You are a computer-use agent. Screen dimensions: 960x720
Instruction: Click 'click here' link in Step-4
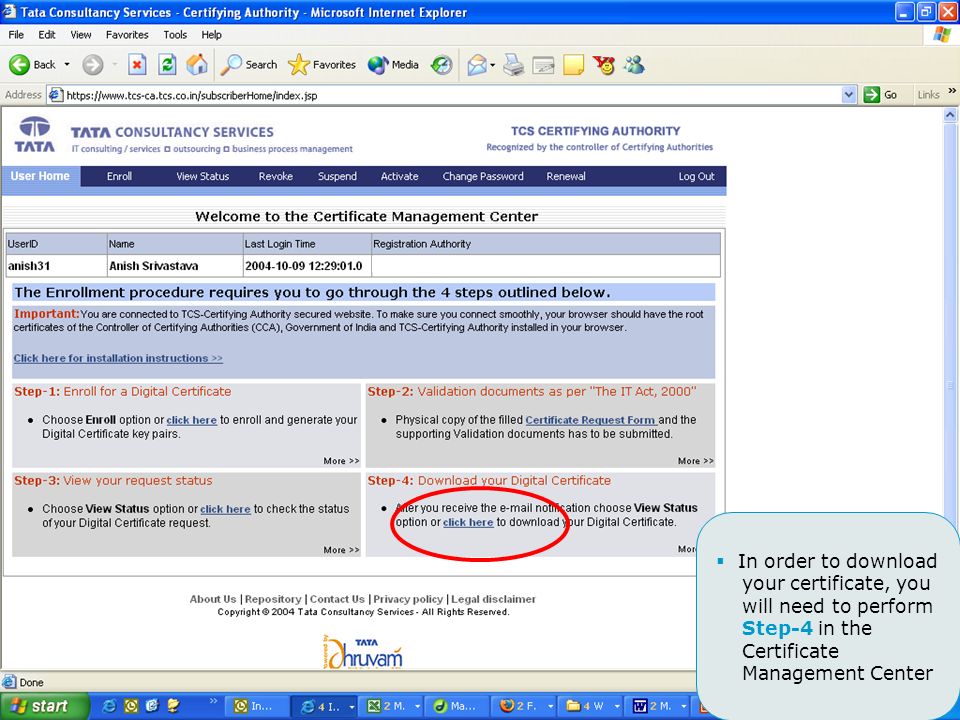(x=468, y=522)
